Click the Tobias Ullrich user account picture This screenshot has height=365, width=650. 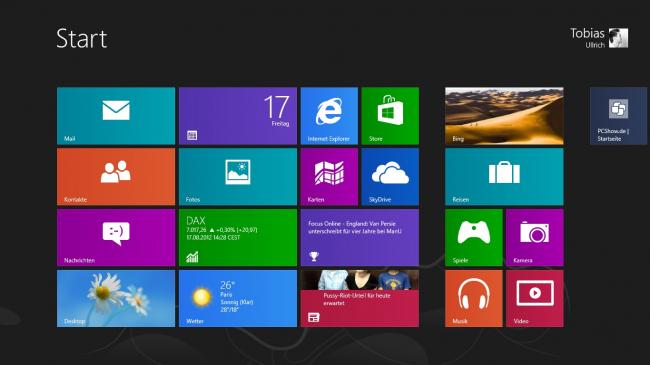click(618, 38)
